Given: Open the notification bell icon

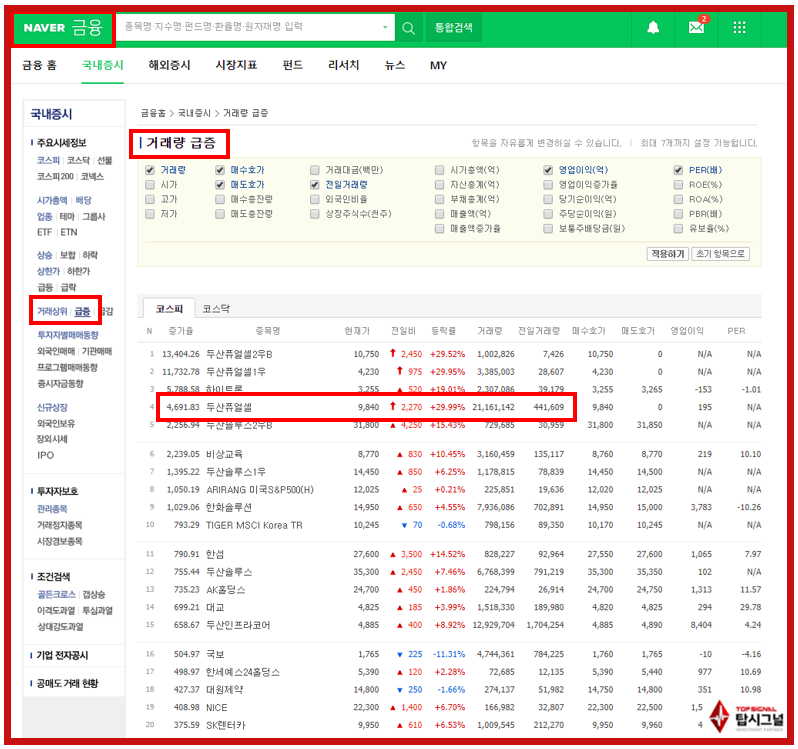Looking at the screenshot, I should click(x=653, y=27).
